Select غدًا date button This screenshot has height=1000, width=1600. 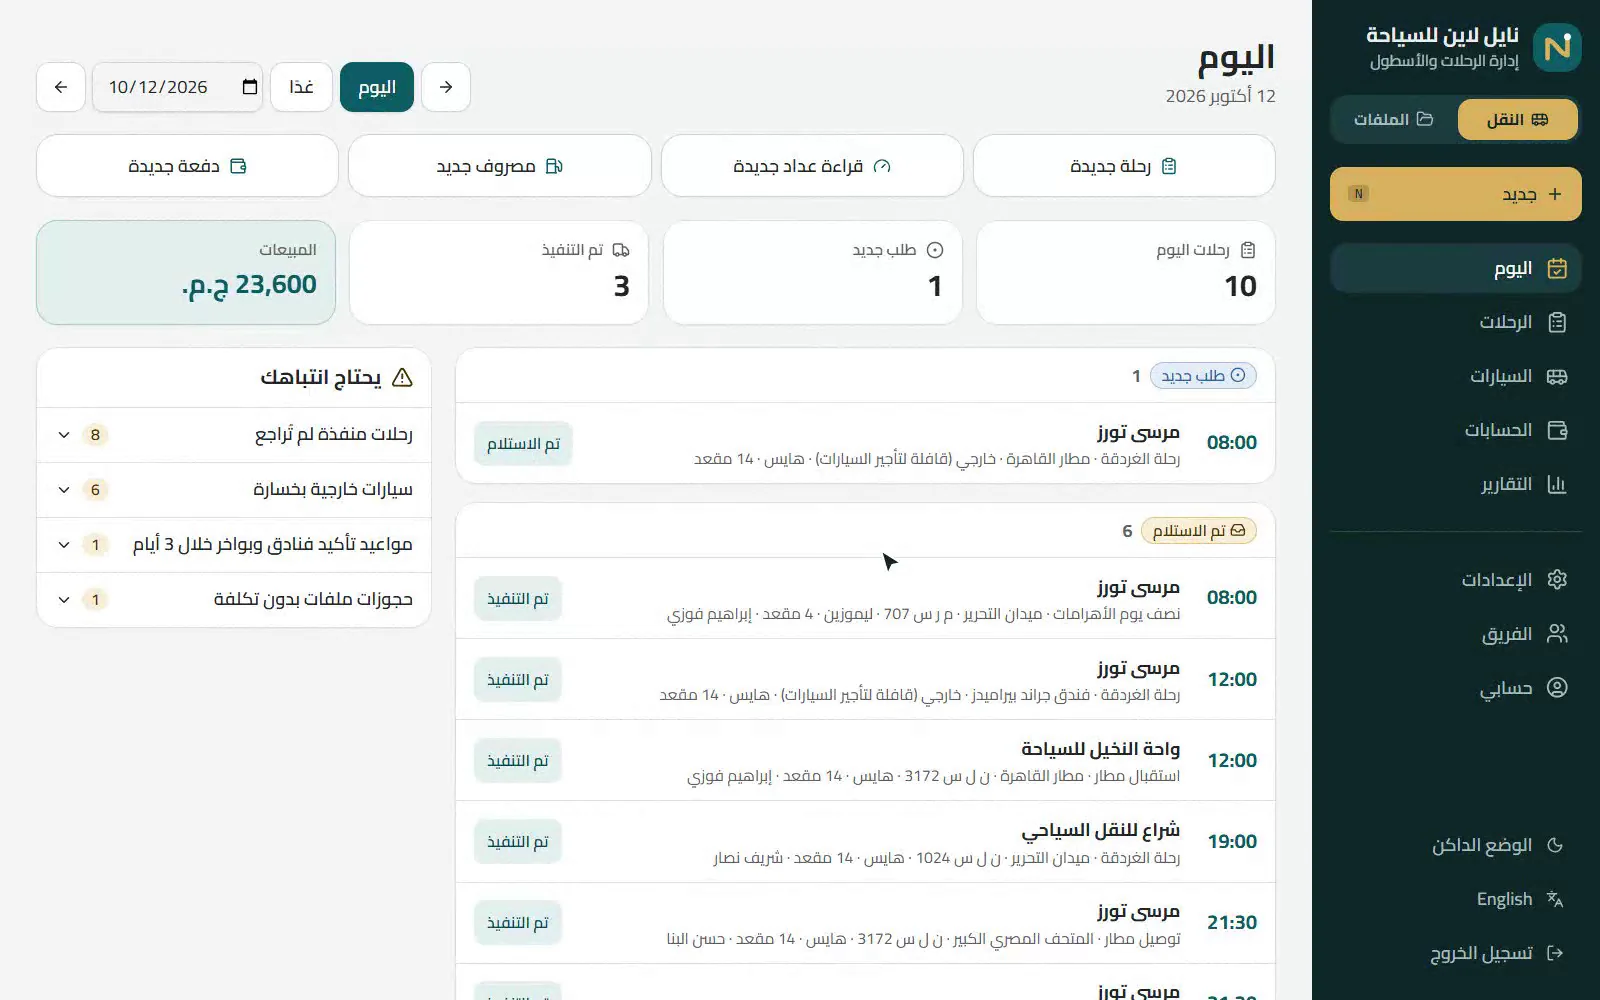pyautogui.click(x=301, y=87)
